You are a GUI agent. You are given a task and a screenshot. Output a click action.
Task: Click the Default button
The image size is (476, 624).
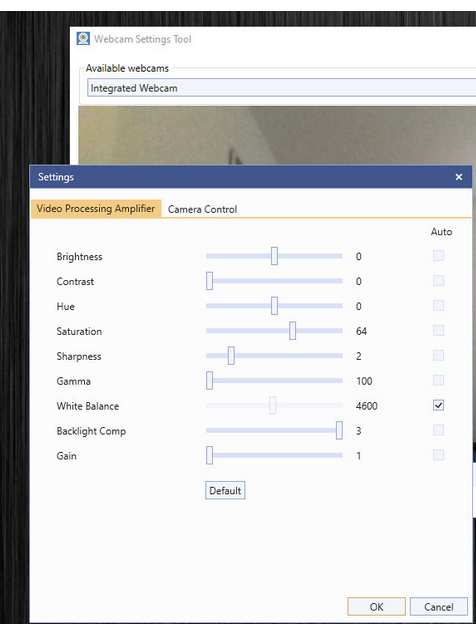[x=225, y=491]
